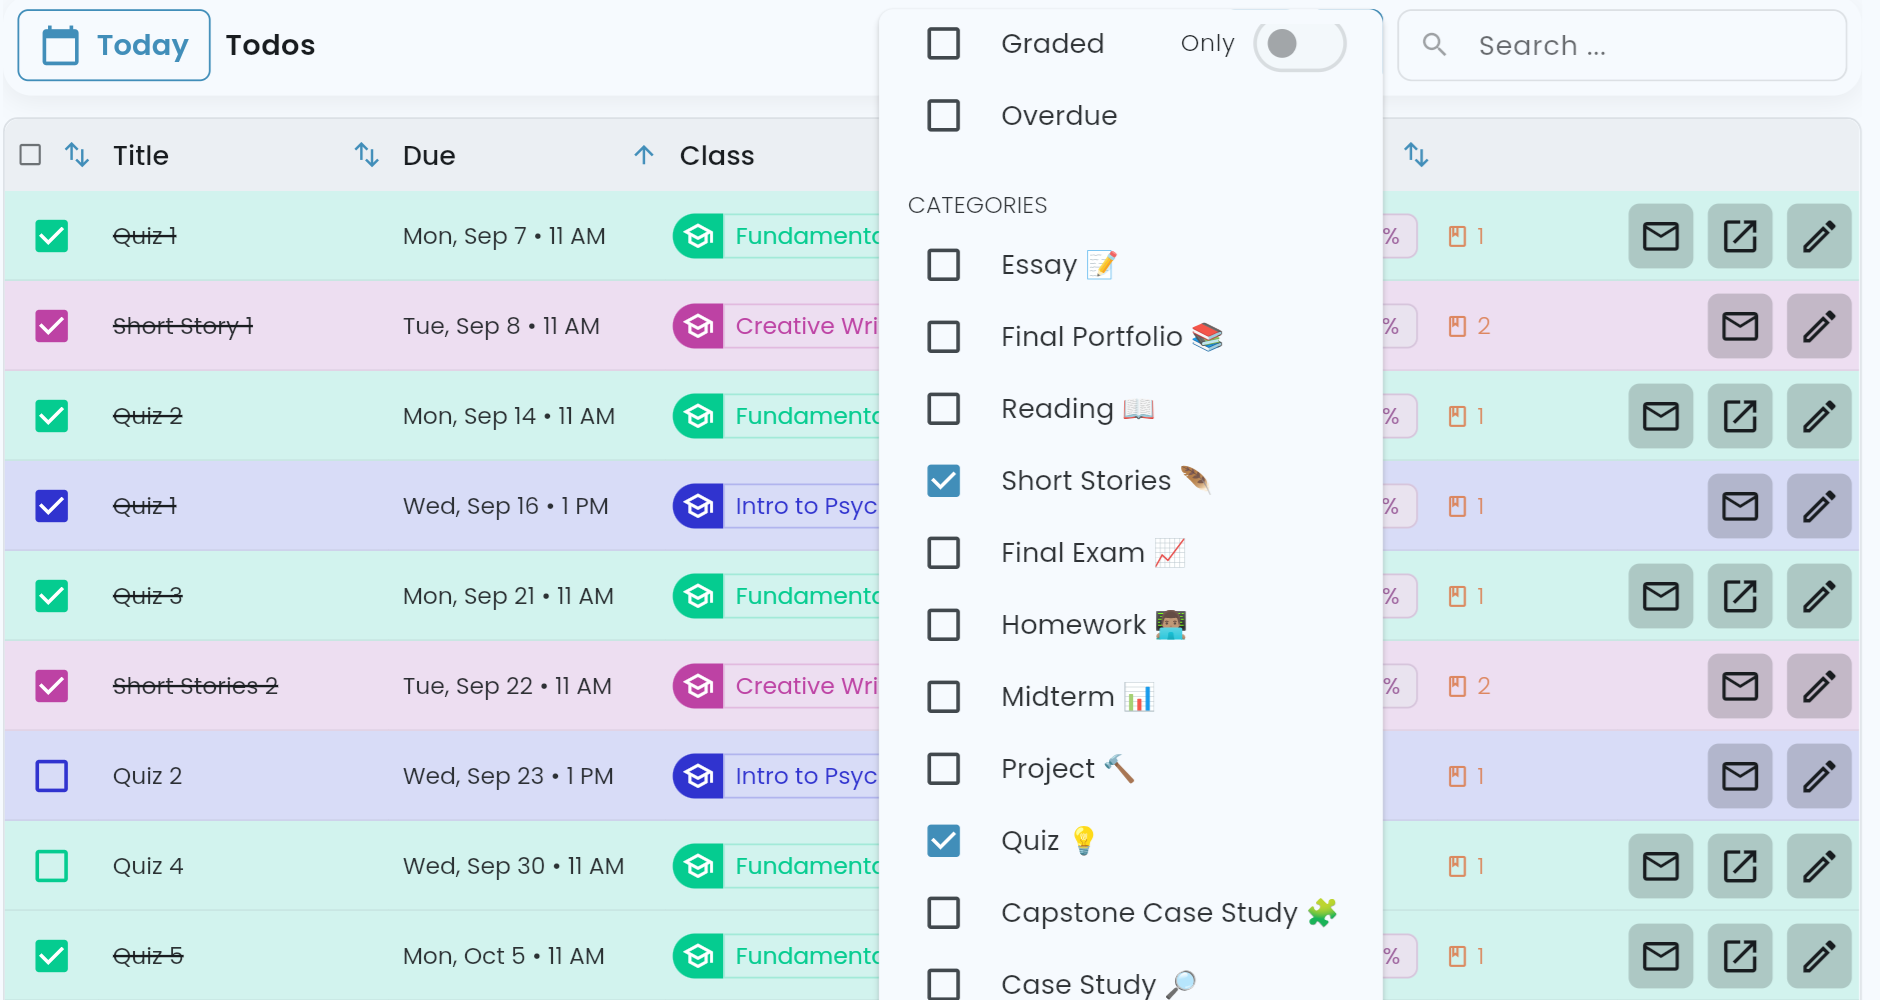Uncheck the Quiz category checkbox
Screen dimensions: 1880x1000
click(x=943, y=841)
